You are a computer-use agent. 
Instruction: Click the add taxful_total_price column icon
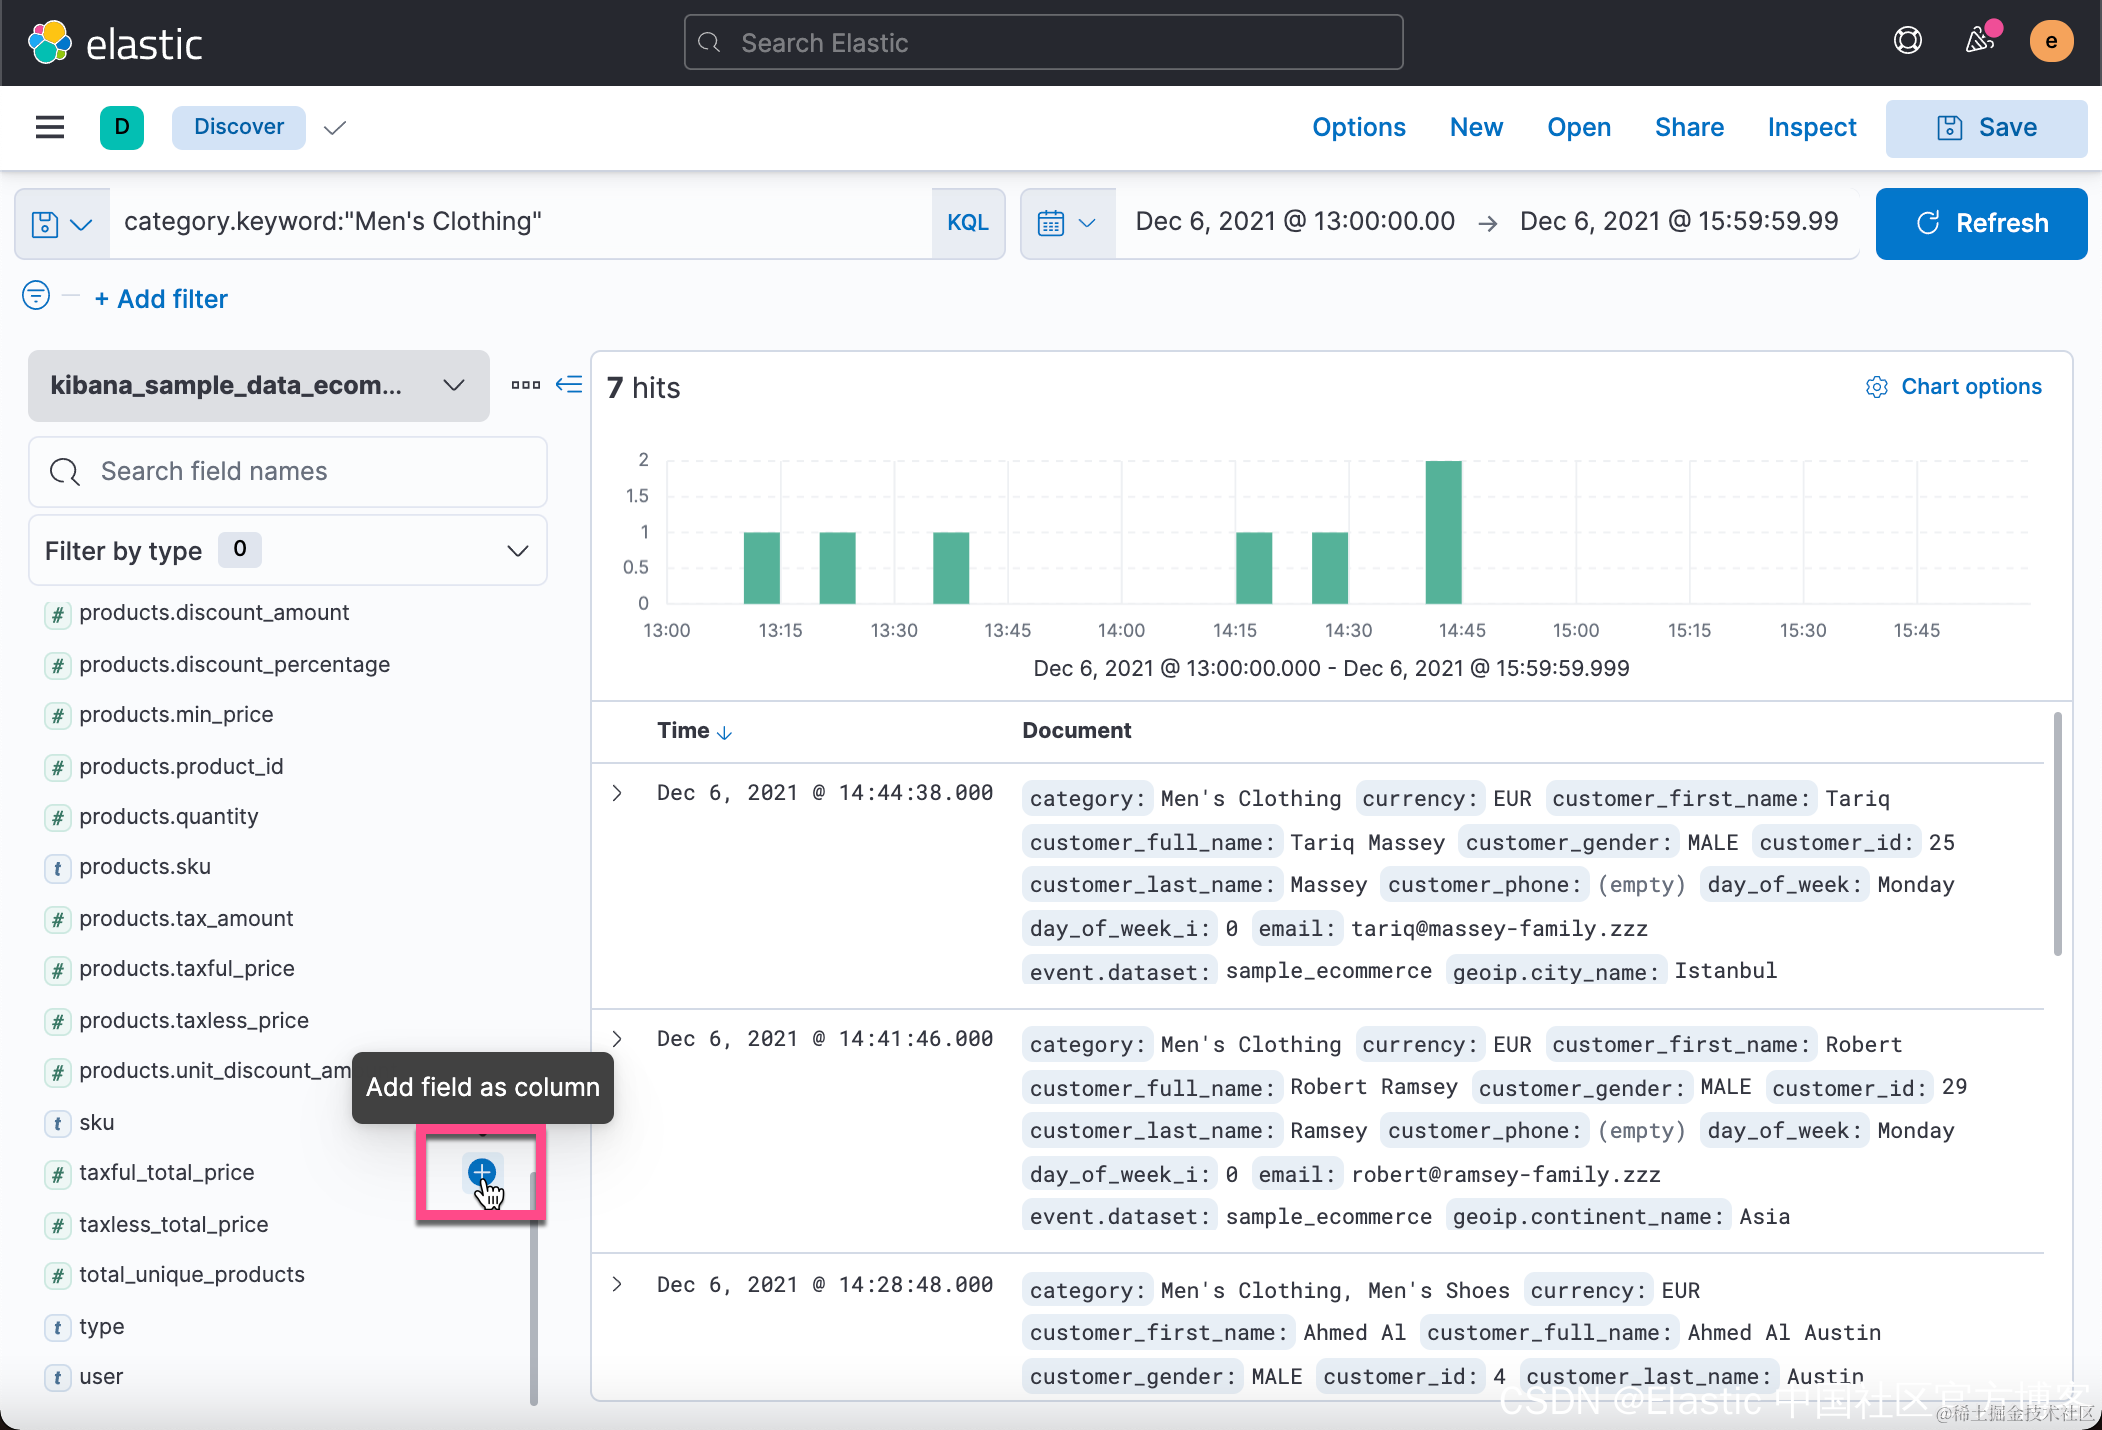pyautogui.click(x=481, y=1172)
